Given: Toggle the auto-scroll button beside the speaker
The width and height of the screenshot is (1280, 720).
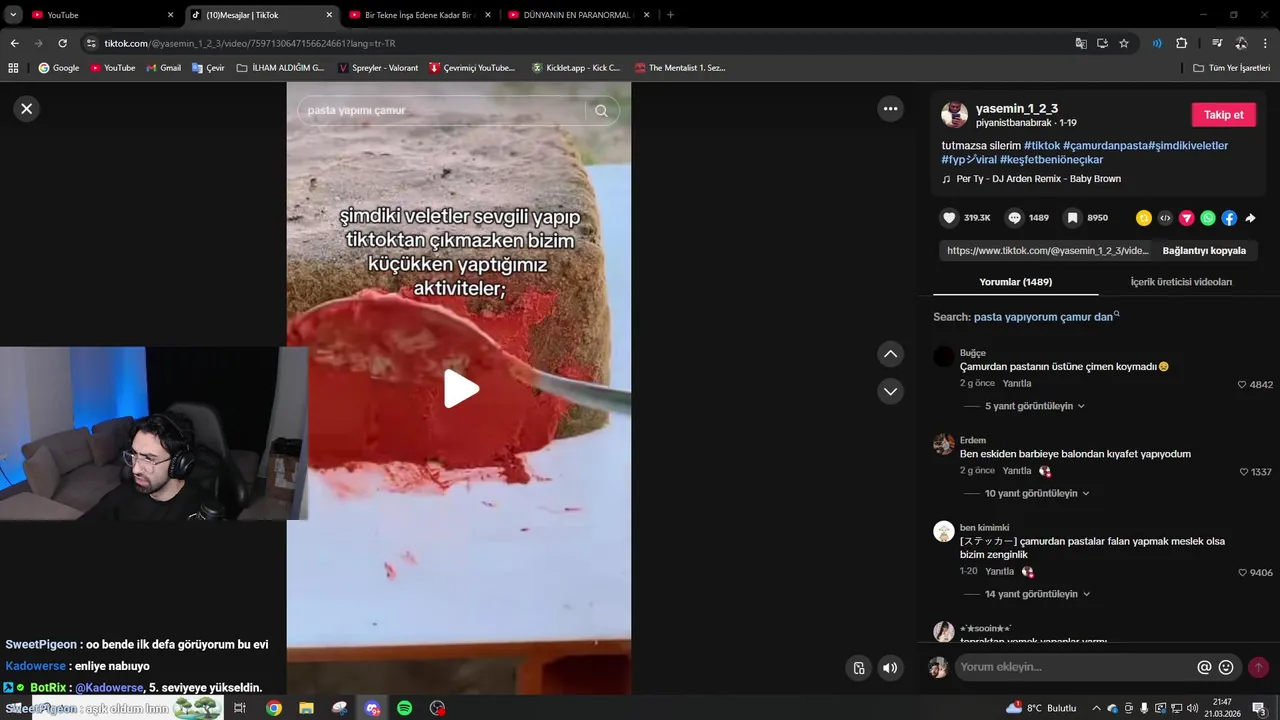Looking at the screenshot, I should (858, 668).
